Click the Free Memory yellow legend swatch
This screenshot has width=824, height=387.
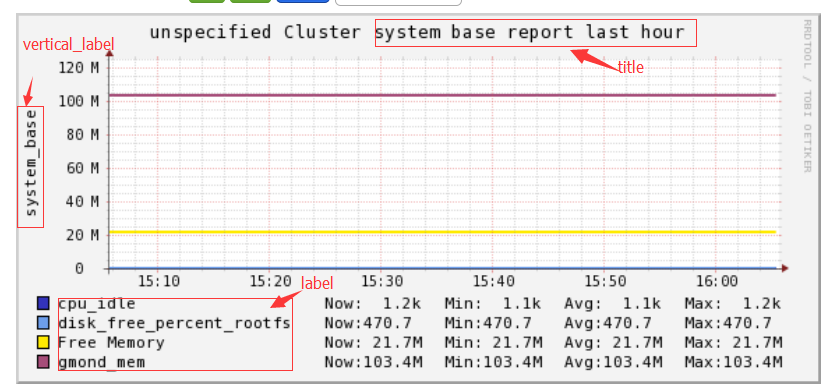click(x=43, y=343)
